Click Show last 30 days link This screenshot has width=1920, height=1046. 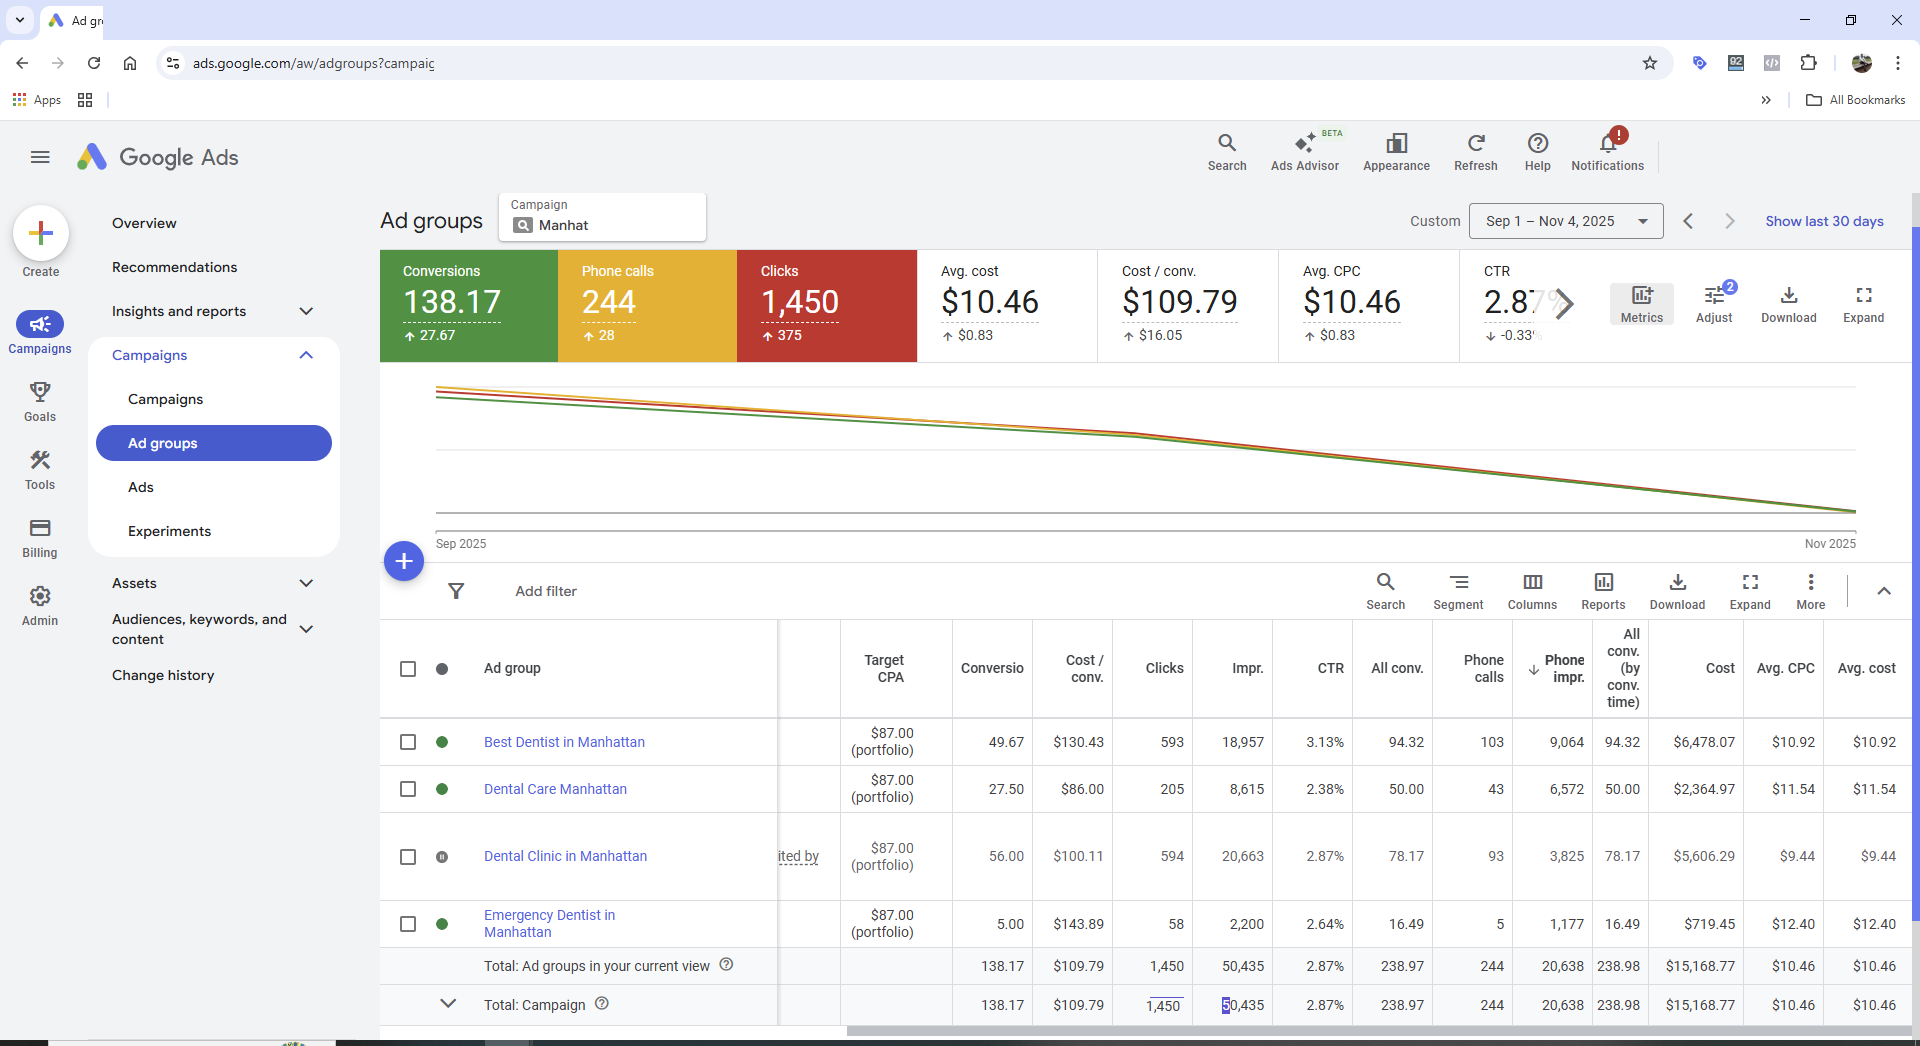1824,221
